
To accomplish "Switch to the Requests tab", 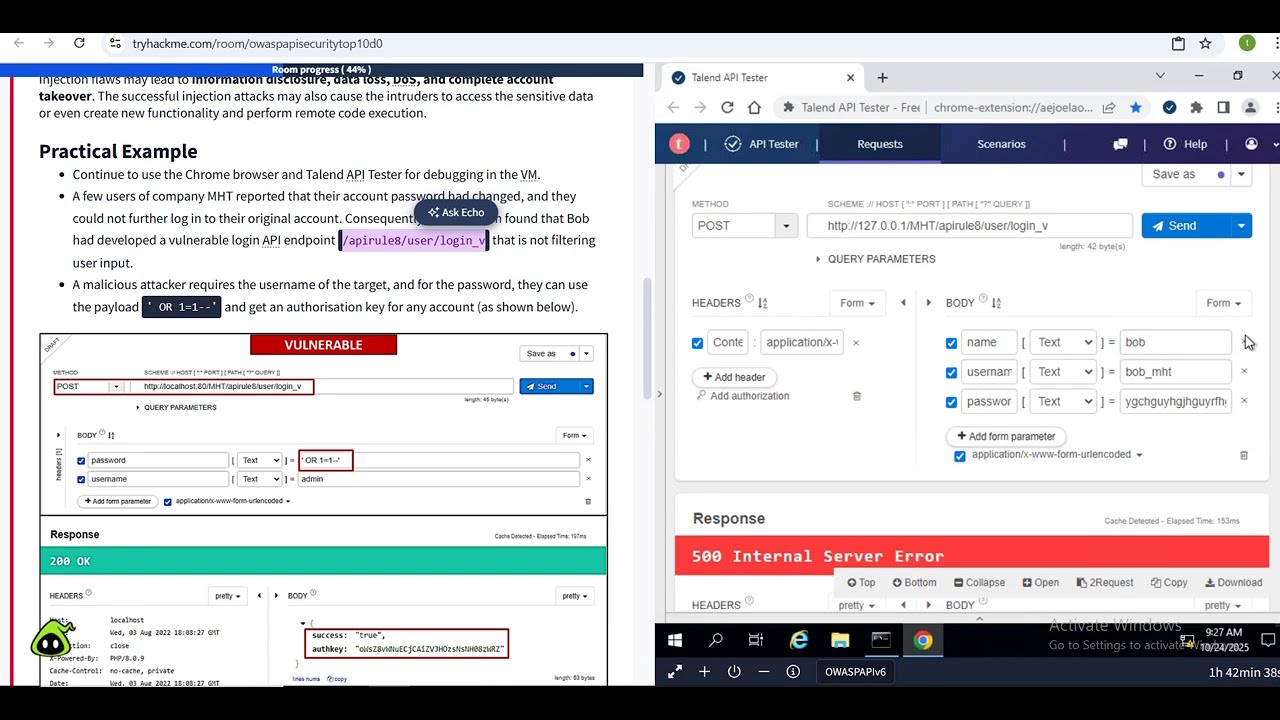I will [x=880, y=144].
